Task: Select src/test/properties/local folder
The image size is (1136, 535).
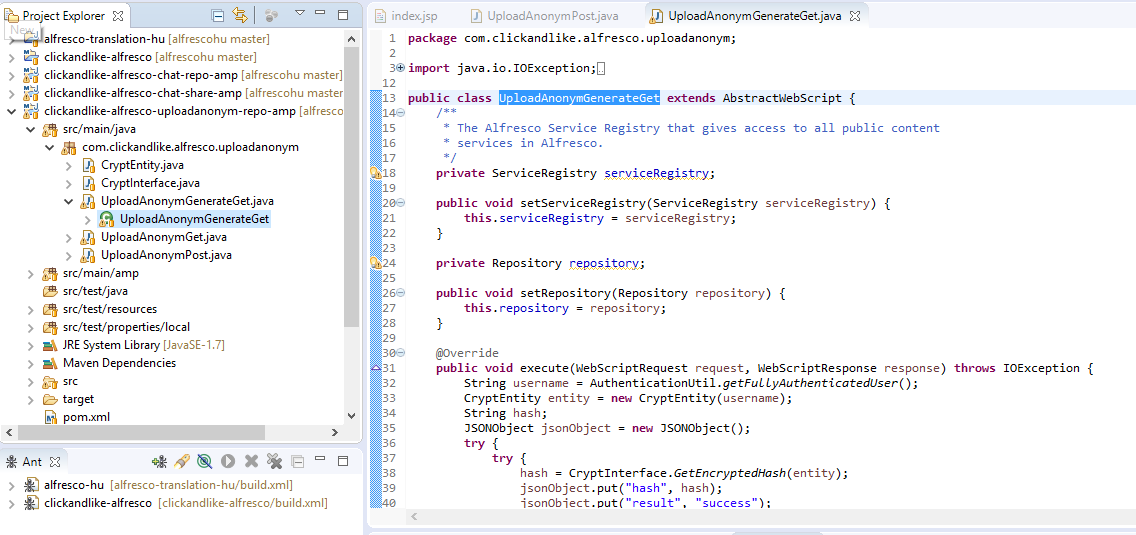Action: (126, 327)
